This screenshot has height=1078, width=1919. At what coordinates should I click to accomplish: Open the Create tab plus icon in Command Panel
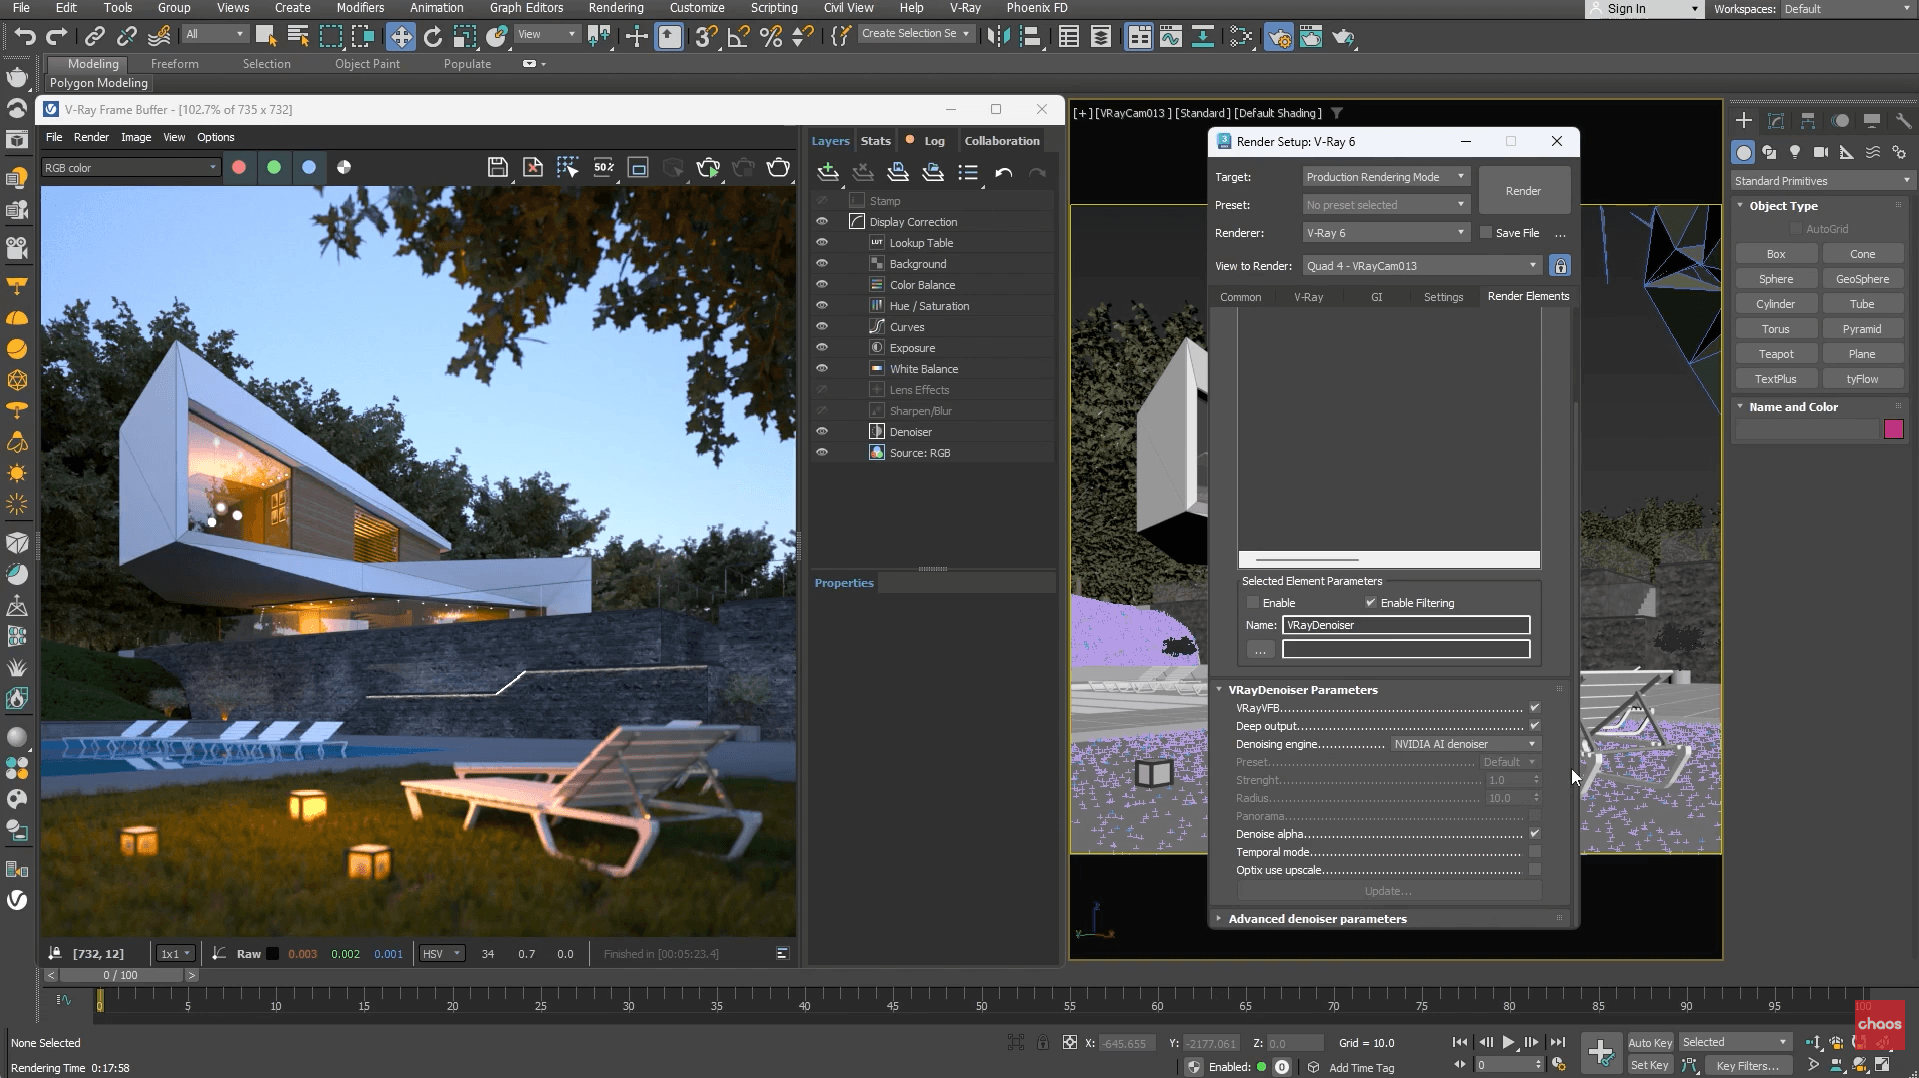tap(1744, 121)
